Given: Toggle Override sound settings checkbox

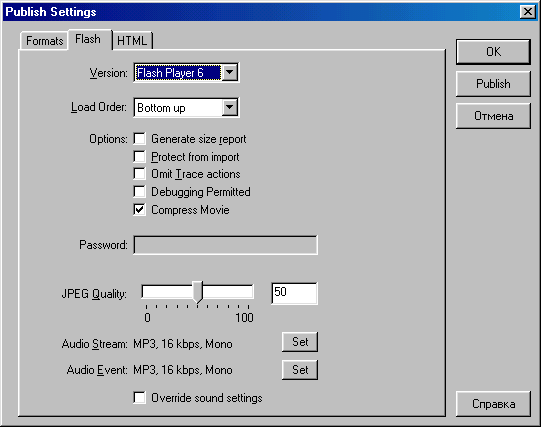Looking at the screenshot, I should tap(140, 398).
